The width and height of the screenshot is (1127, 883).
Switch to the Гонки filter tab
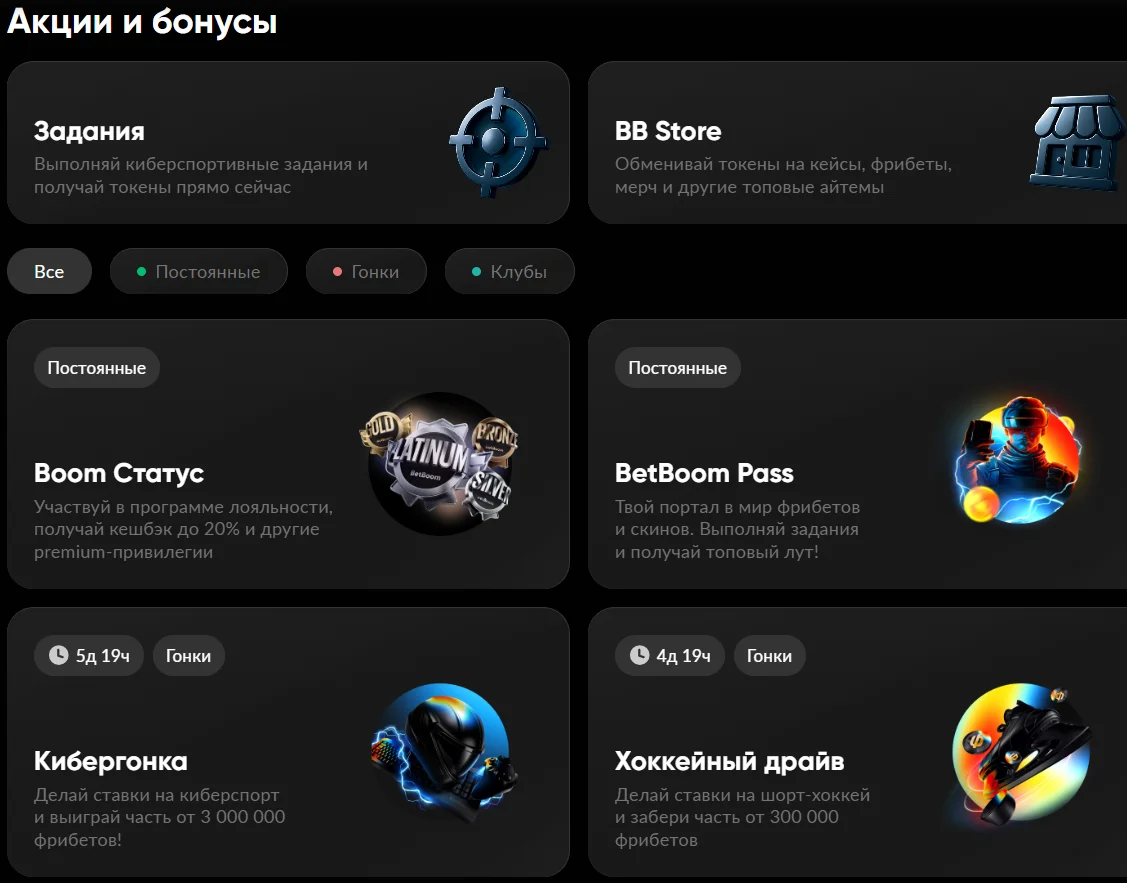(x=366, y=272)
